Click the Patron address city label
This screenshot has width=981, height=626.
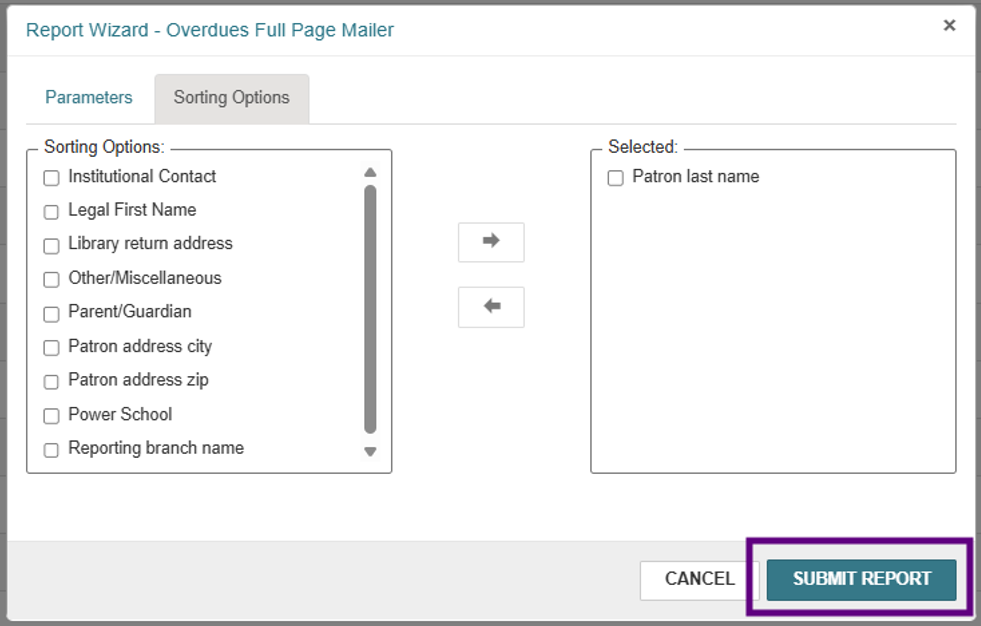pyautogui.click(x=140, y=346)
